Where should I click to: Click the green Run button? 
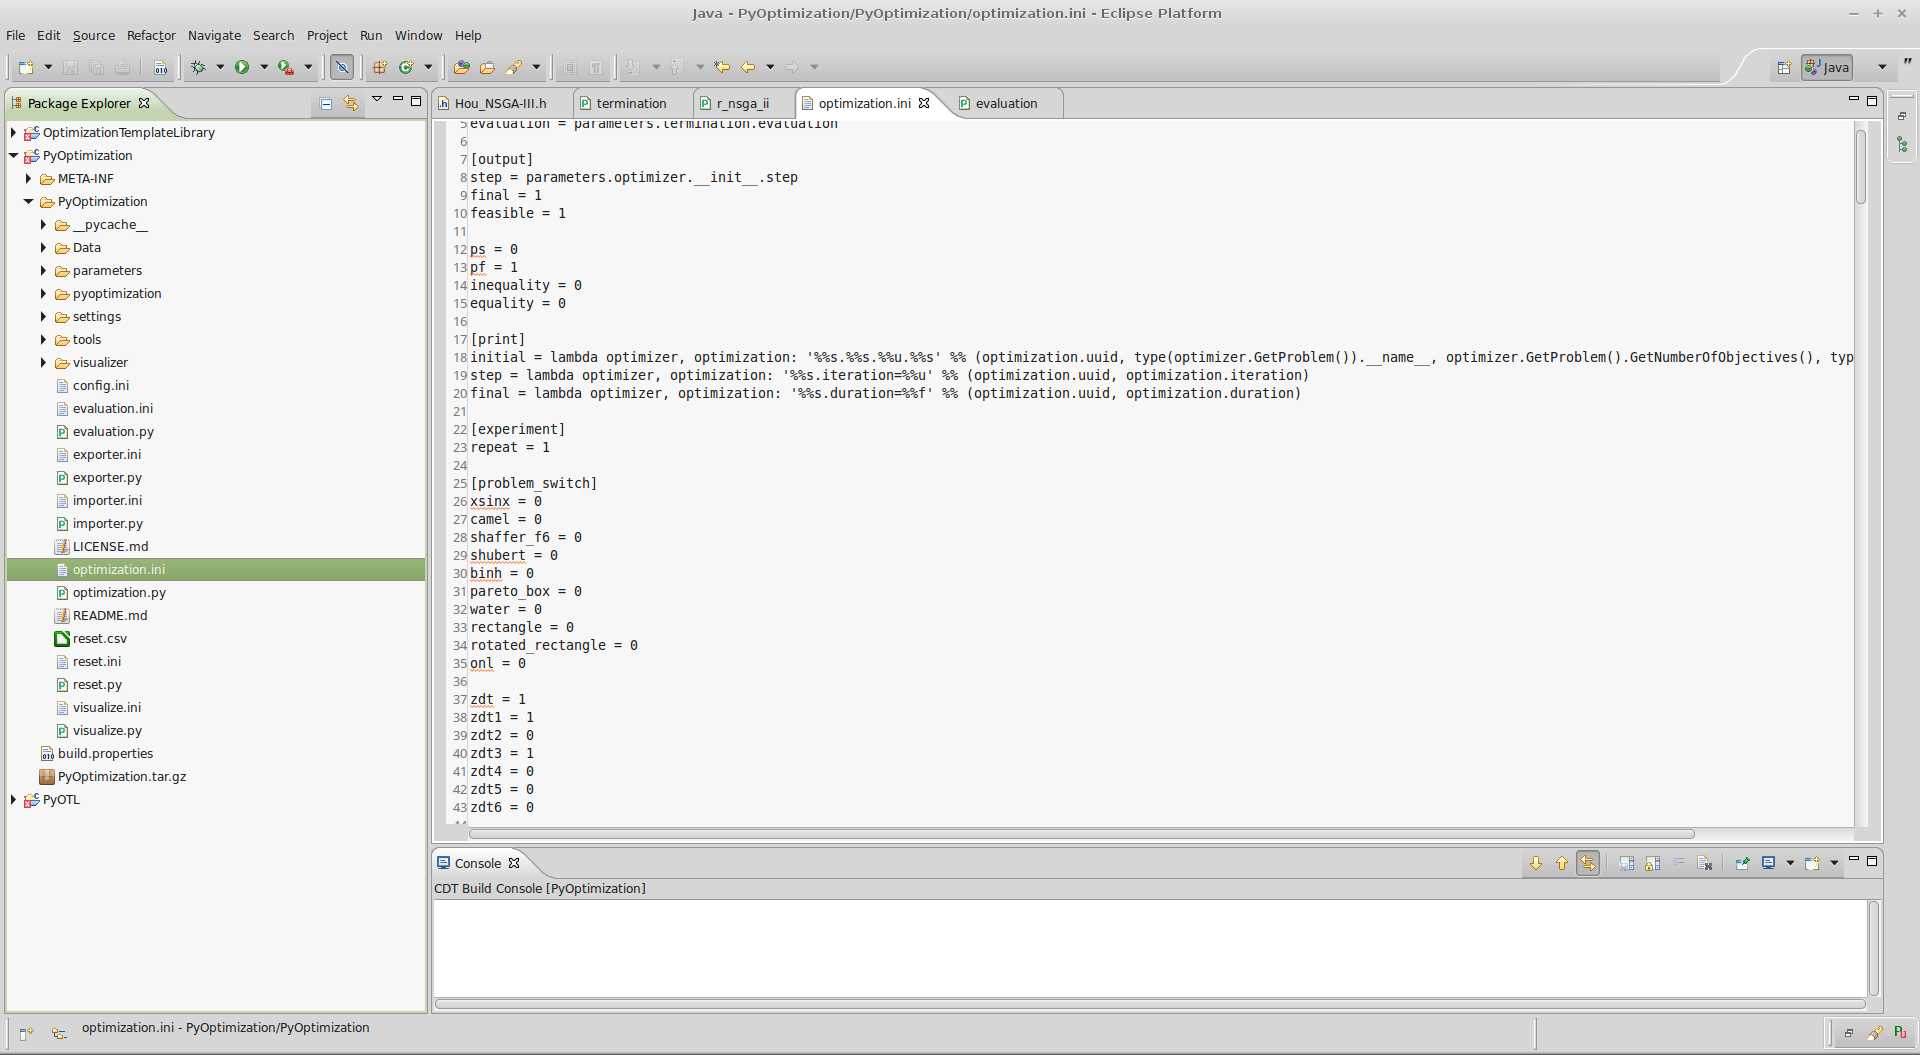coord(242,67)
